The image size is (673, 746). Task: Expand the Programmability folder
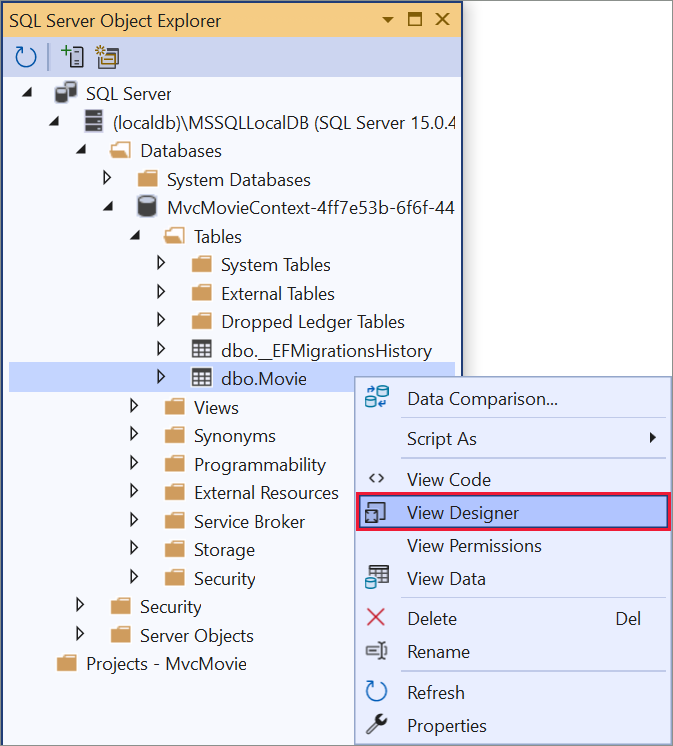(135, 464)
